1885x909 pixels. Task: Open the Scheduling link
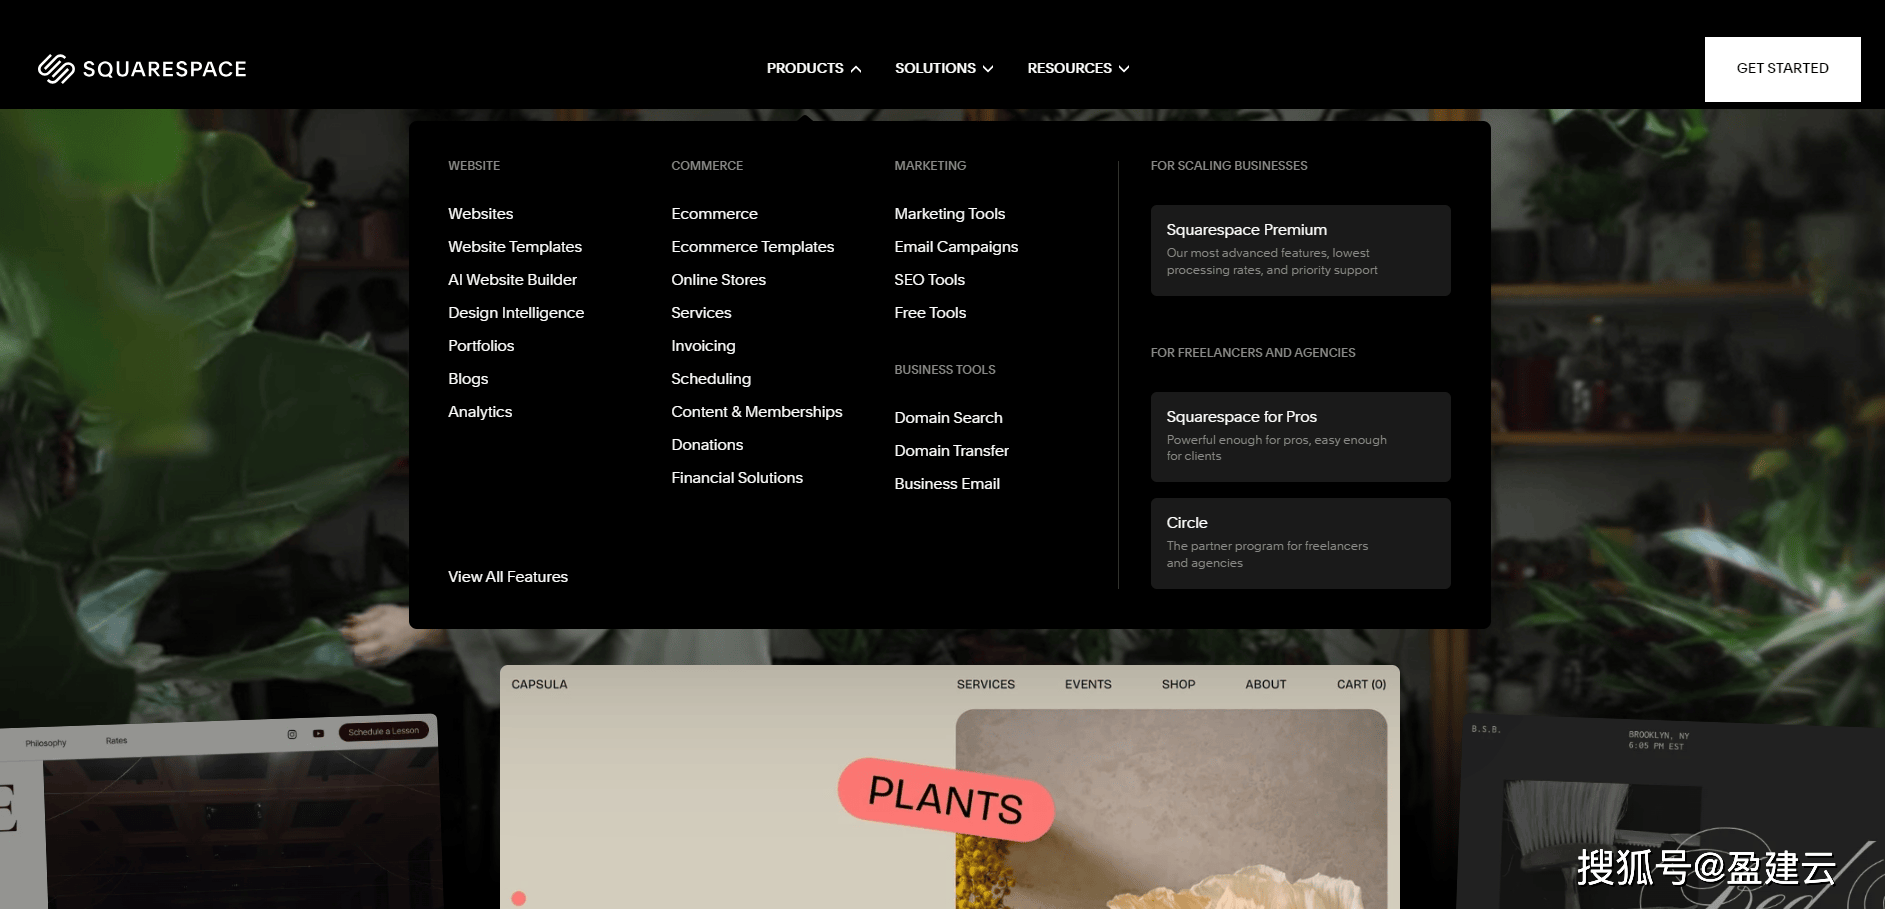711,379
